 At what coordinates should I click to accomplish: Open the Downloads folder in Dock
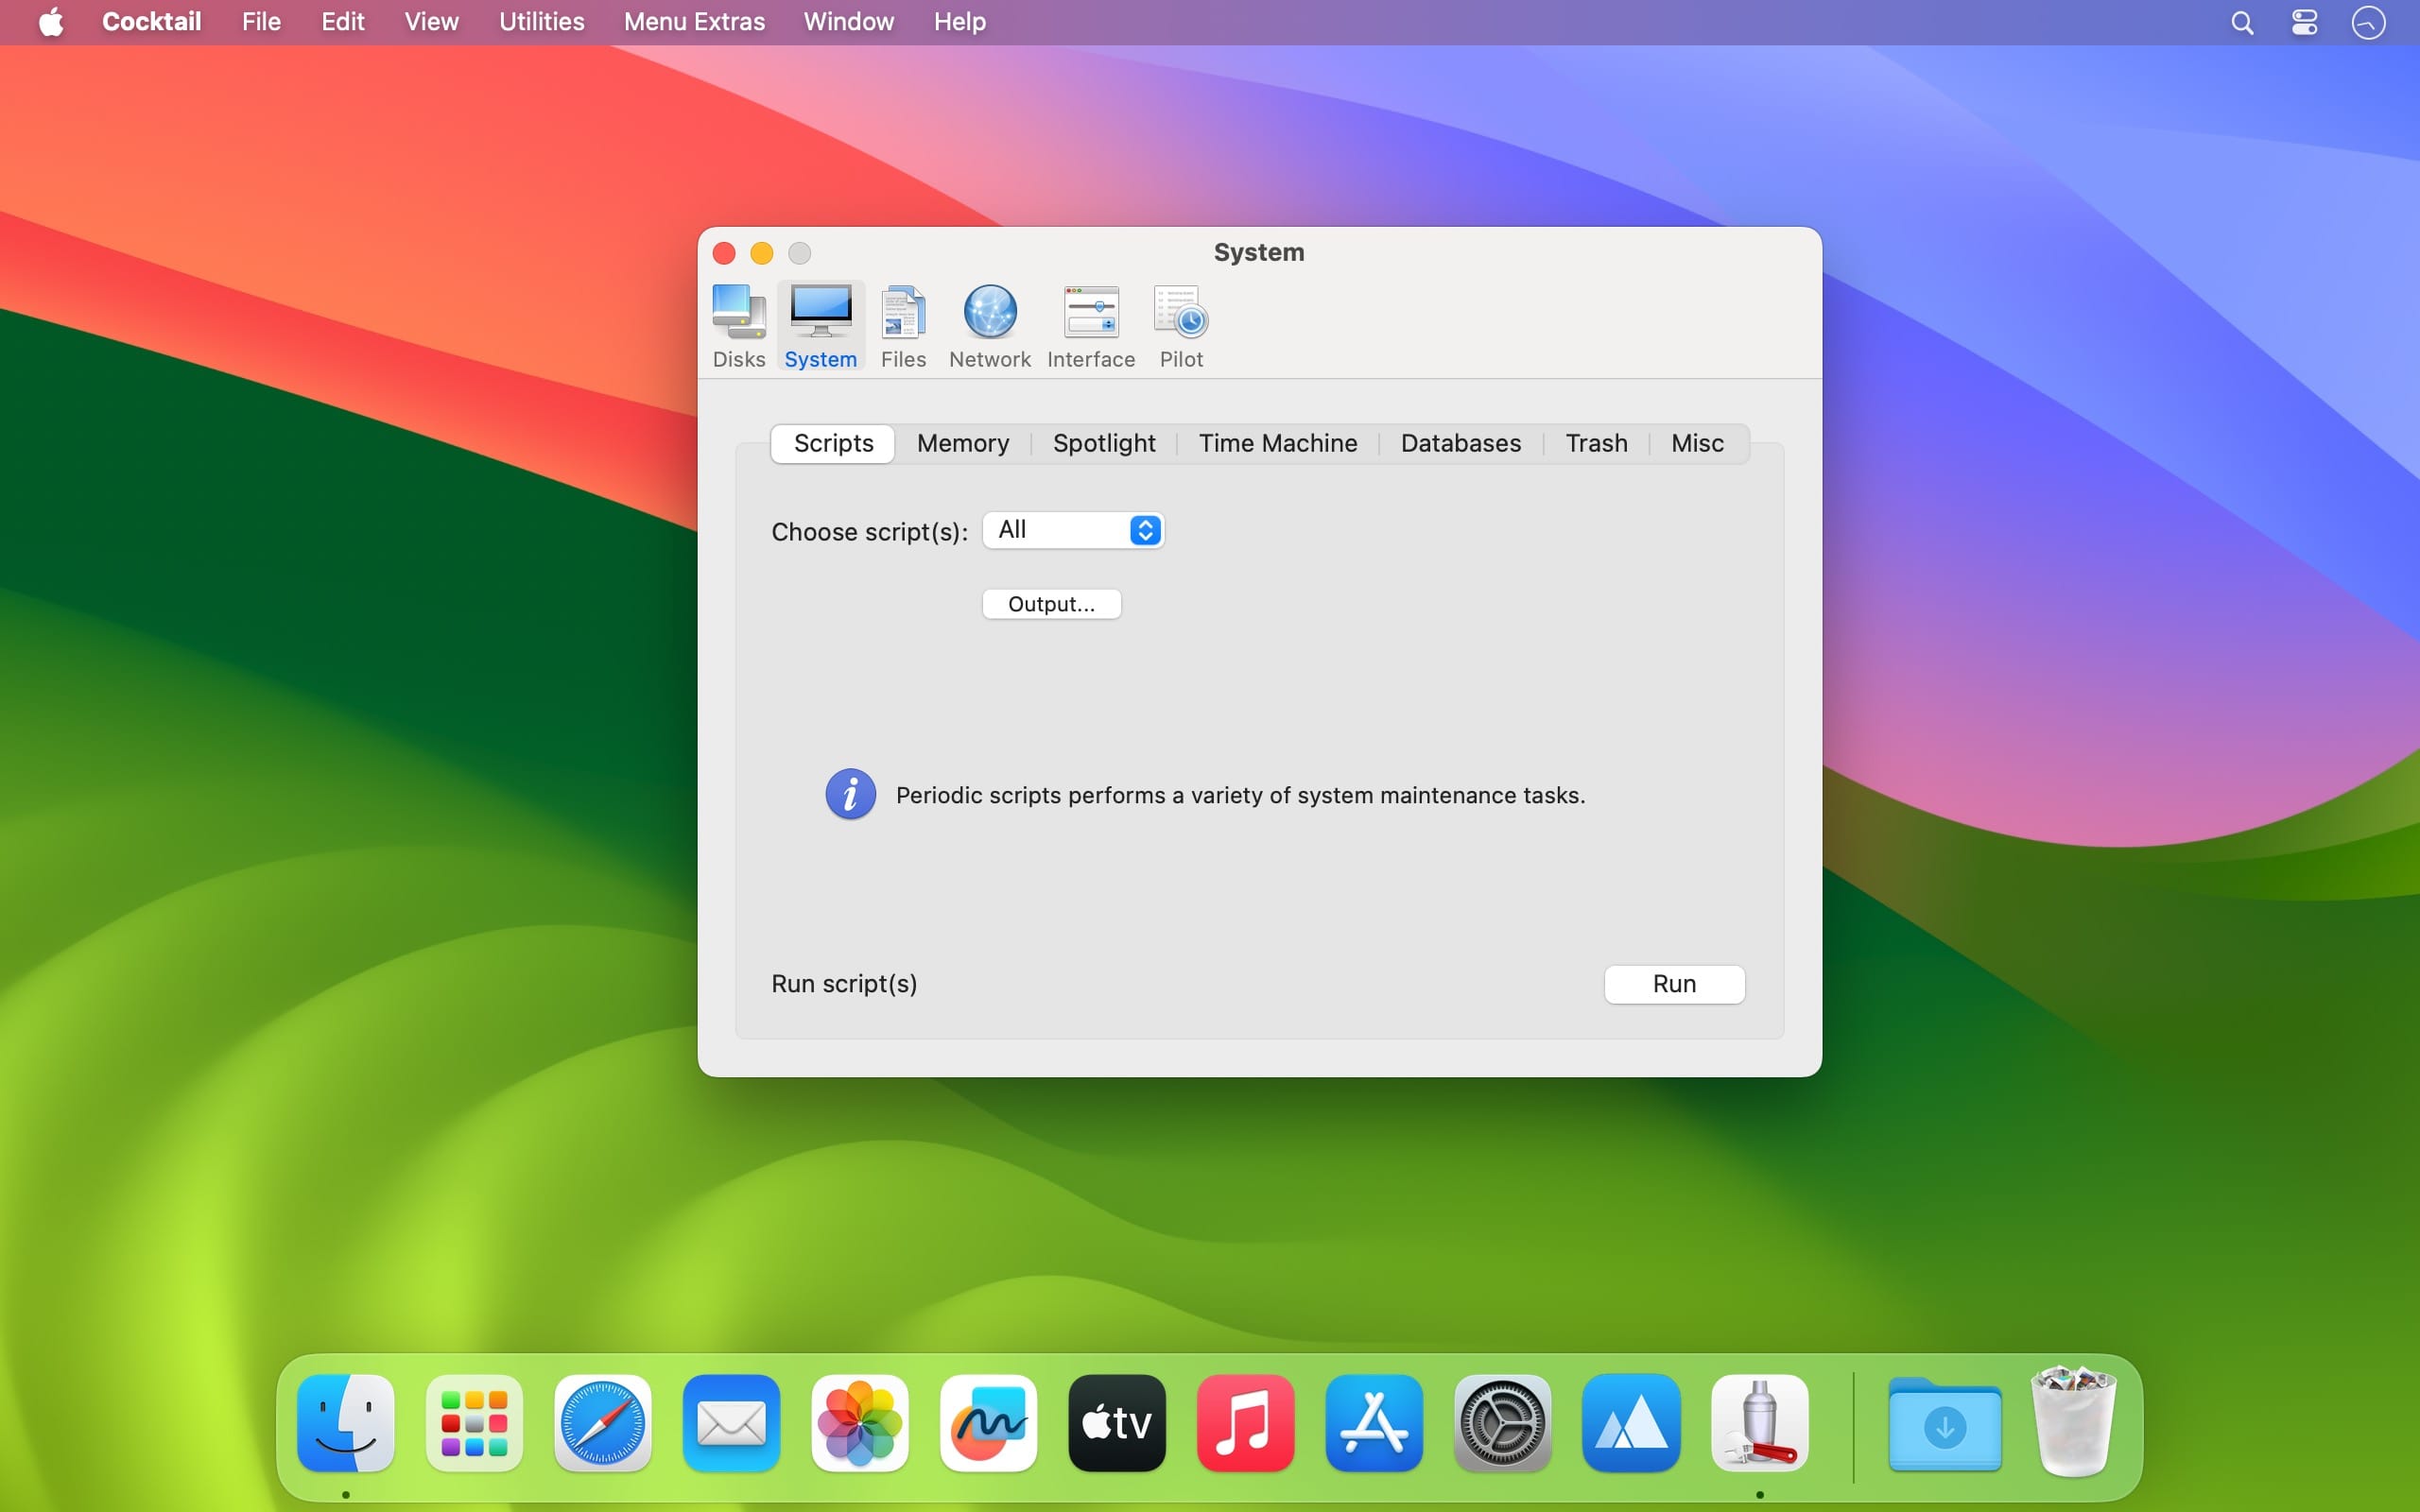click(x=1945, y=1423)
